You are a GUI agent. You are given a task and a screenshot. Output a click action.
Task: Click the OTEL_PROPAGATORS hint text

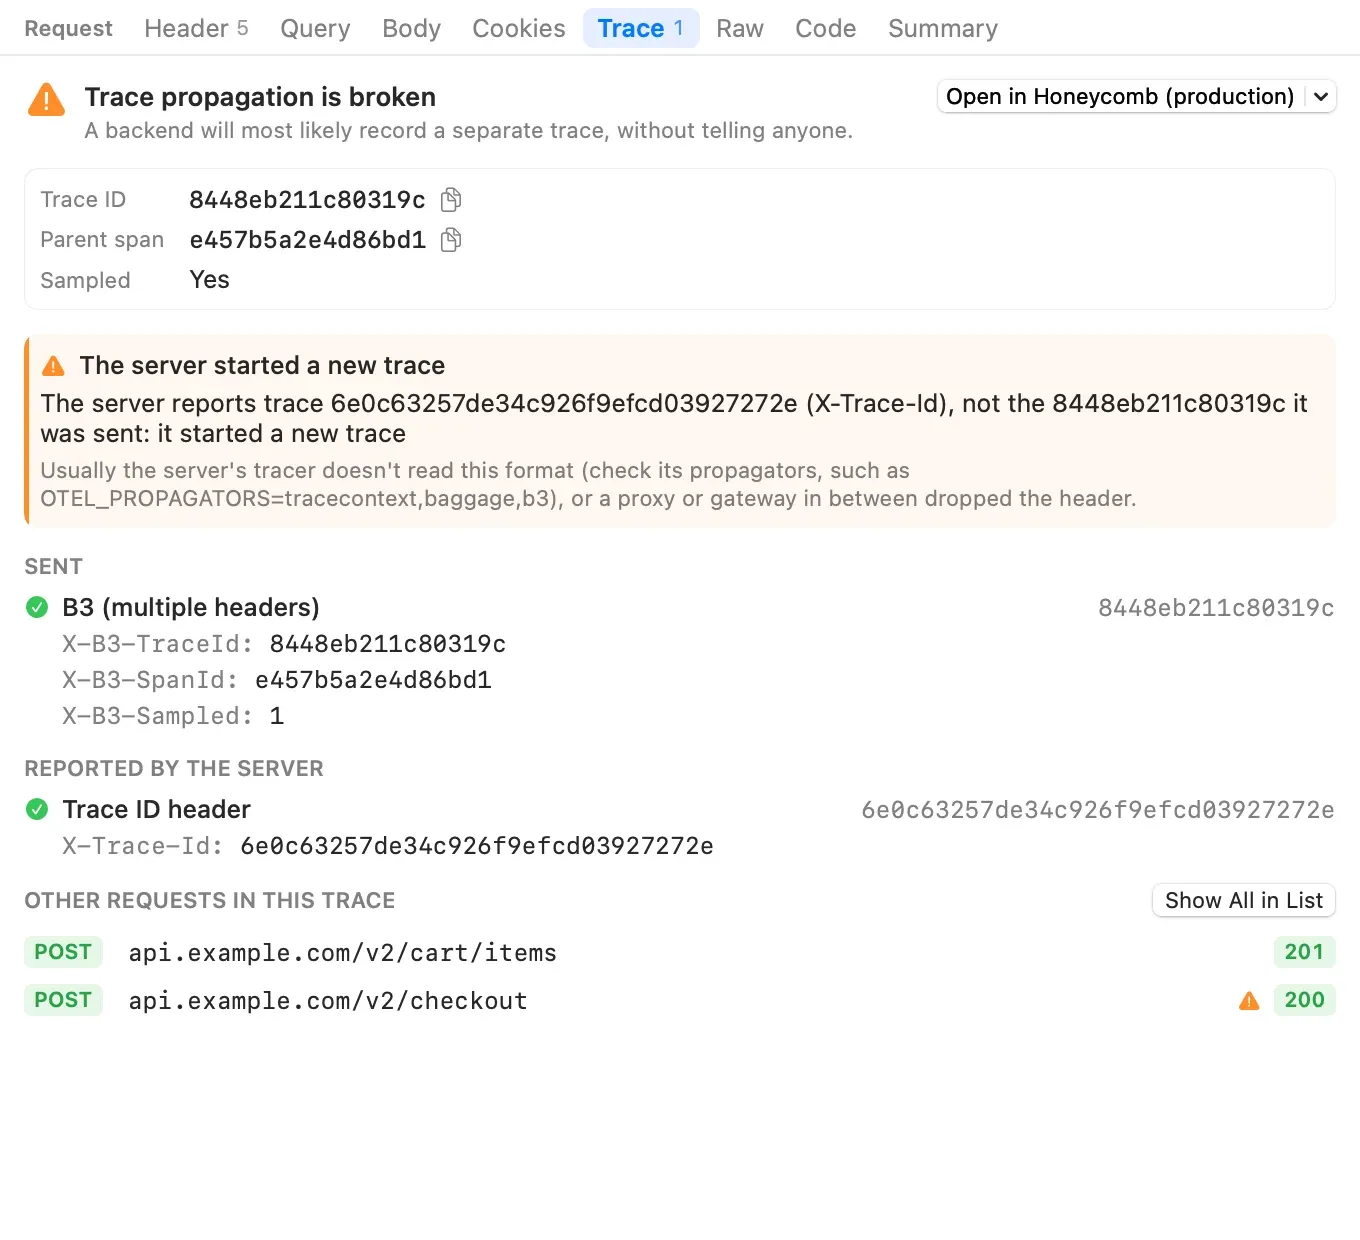click(x=588, y=484)
